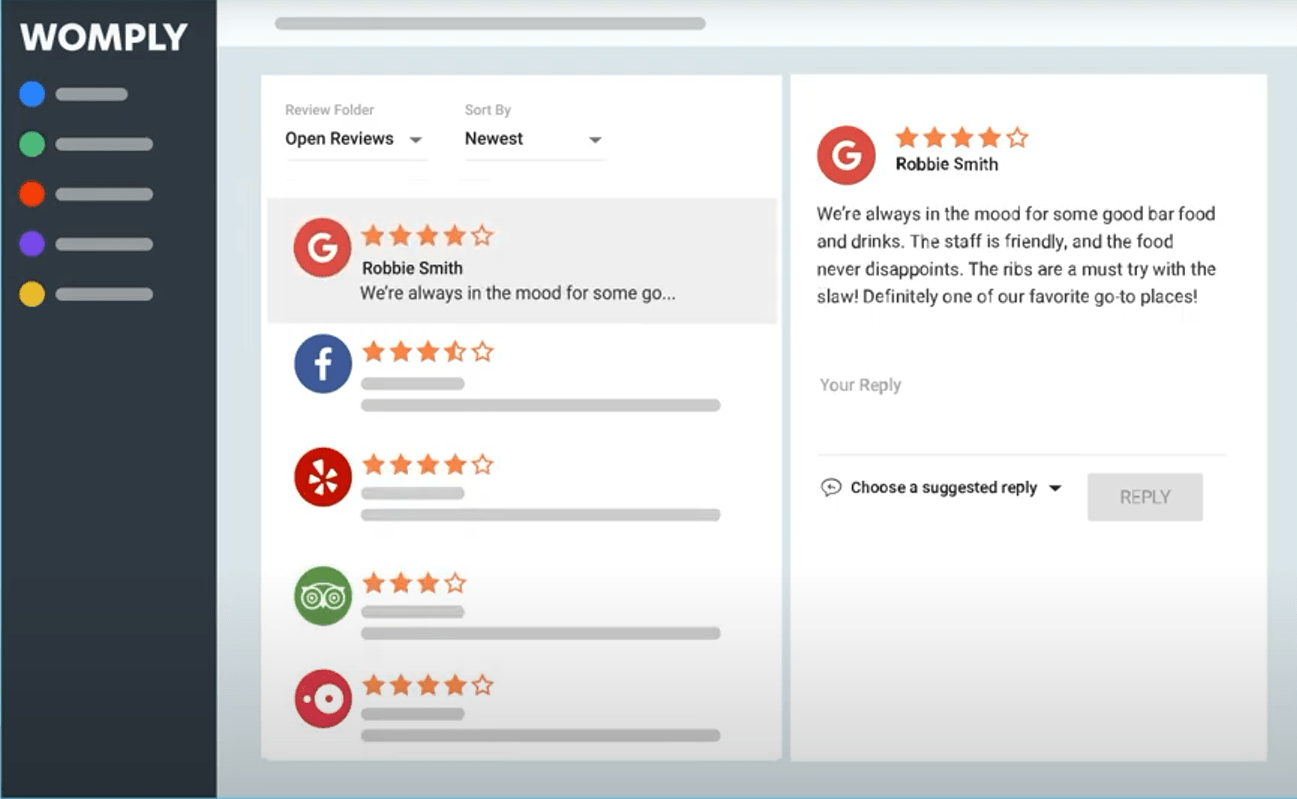Viewport: 1297px width, 799px height.
Task: Open the OpenTable review icon
Action: coord(322,699)
